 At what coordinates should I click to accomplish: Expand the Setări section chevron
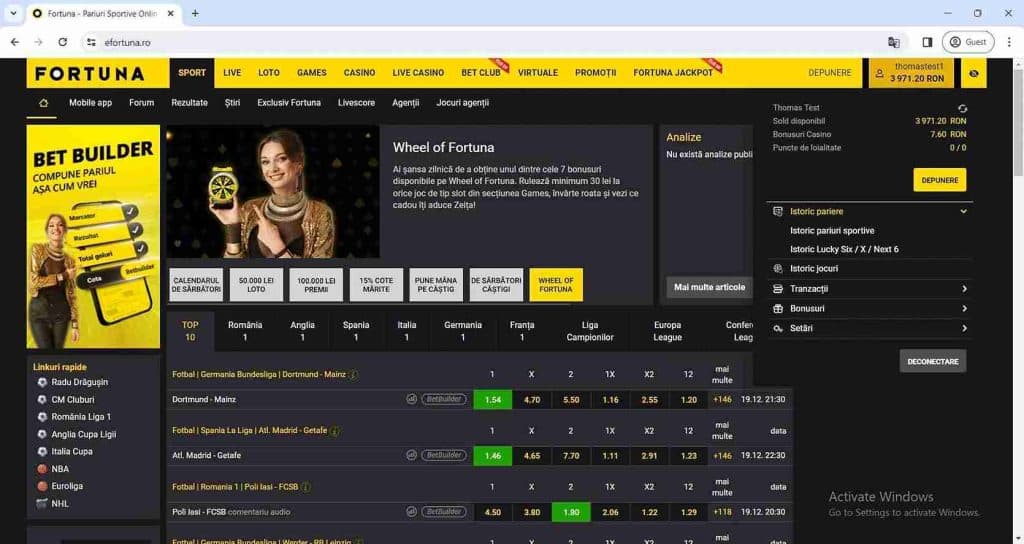[965, 328]
